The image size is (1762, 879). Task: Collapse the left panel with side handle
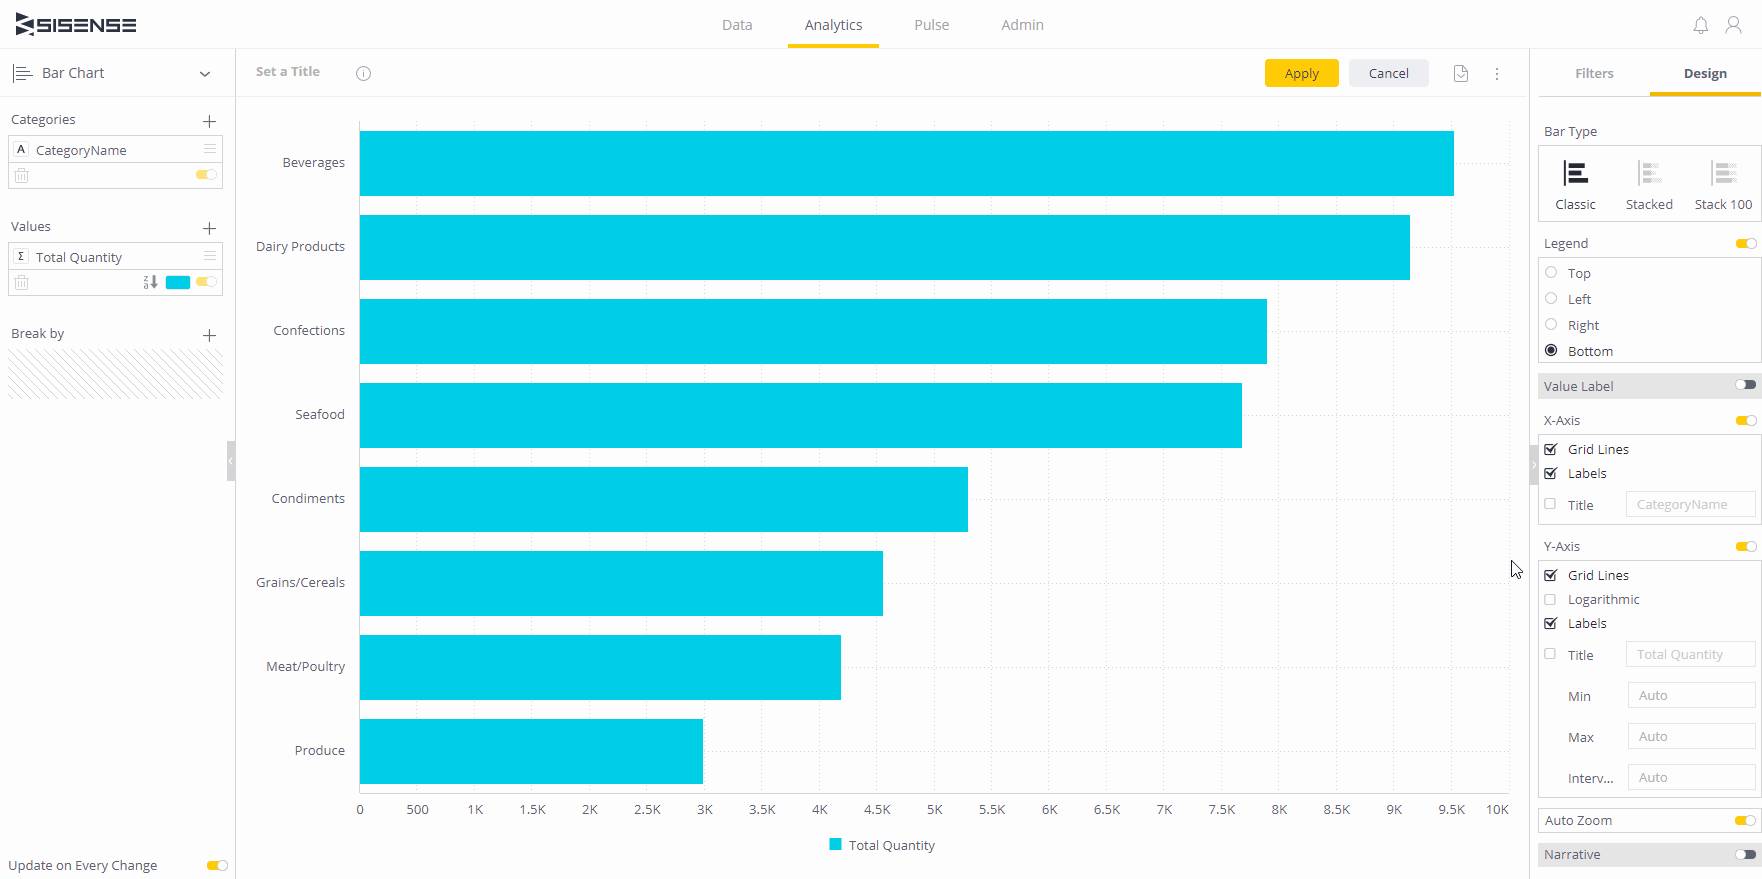pyautogui.click(x=231, y=461)
